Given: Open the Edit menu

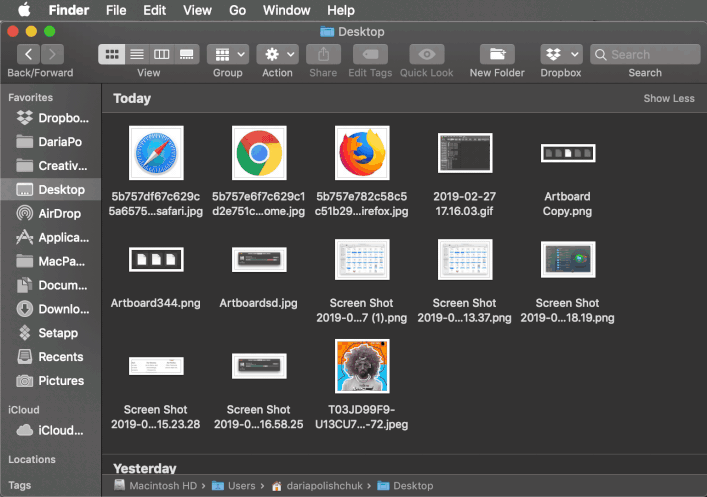Looking at the screenshot, I should (154, 10).
